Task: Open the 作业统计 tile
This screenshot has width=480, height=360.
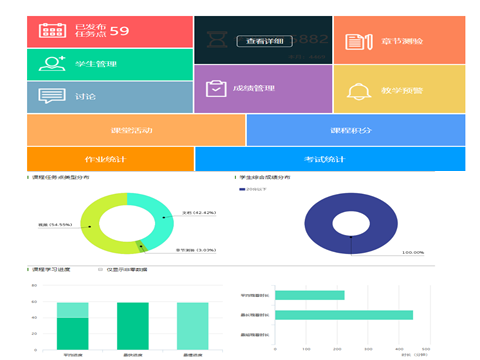Action: (110, 159)
